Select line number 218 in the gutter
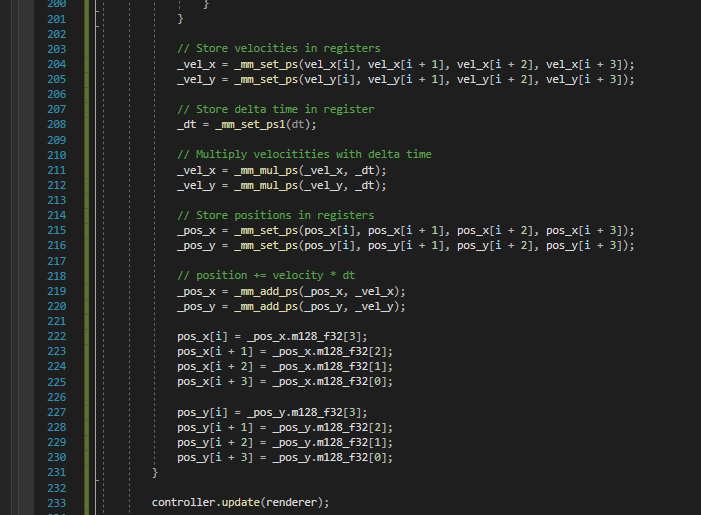 click(57, 276)
